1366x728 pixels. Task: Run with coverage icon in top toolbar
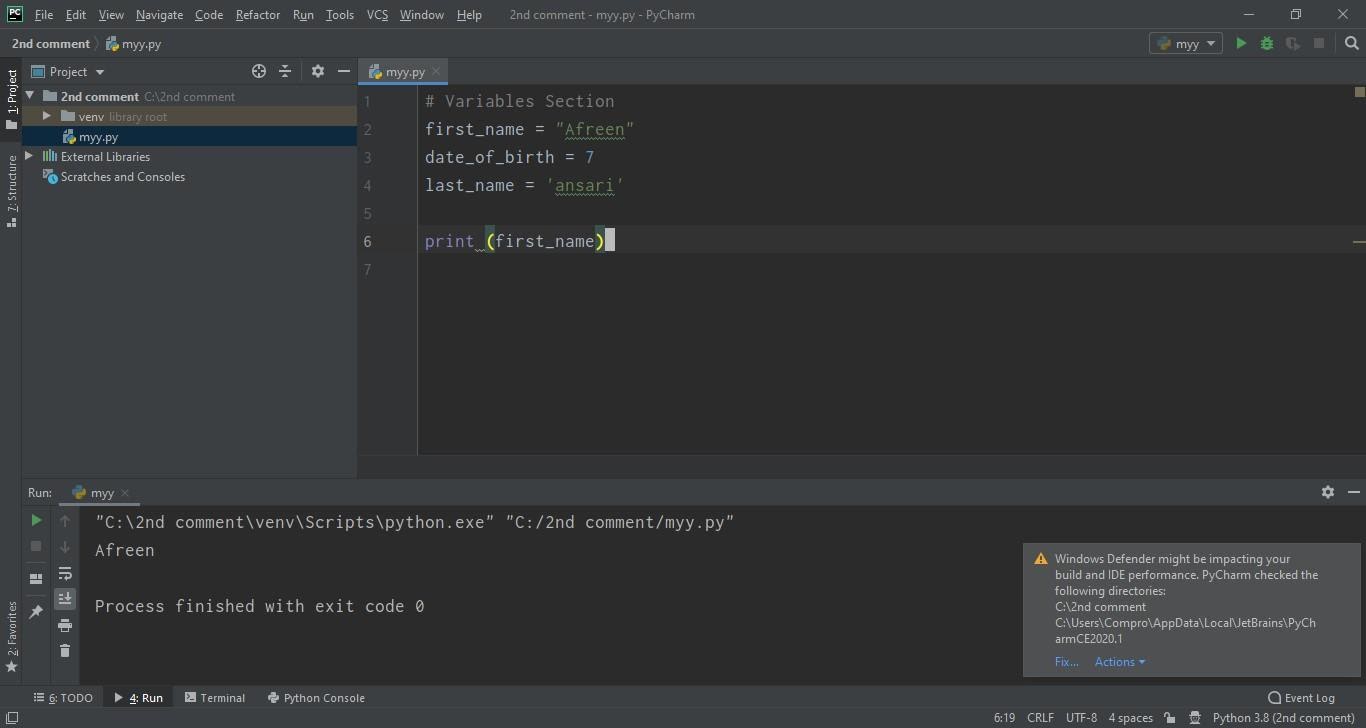[1293, 43]
